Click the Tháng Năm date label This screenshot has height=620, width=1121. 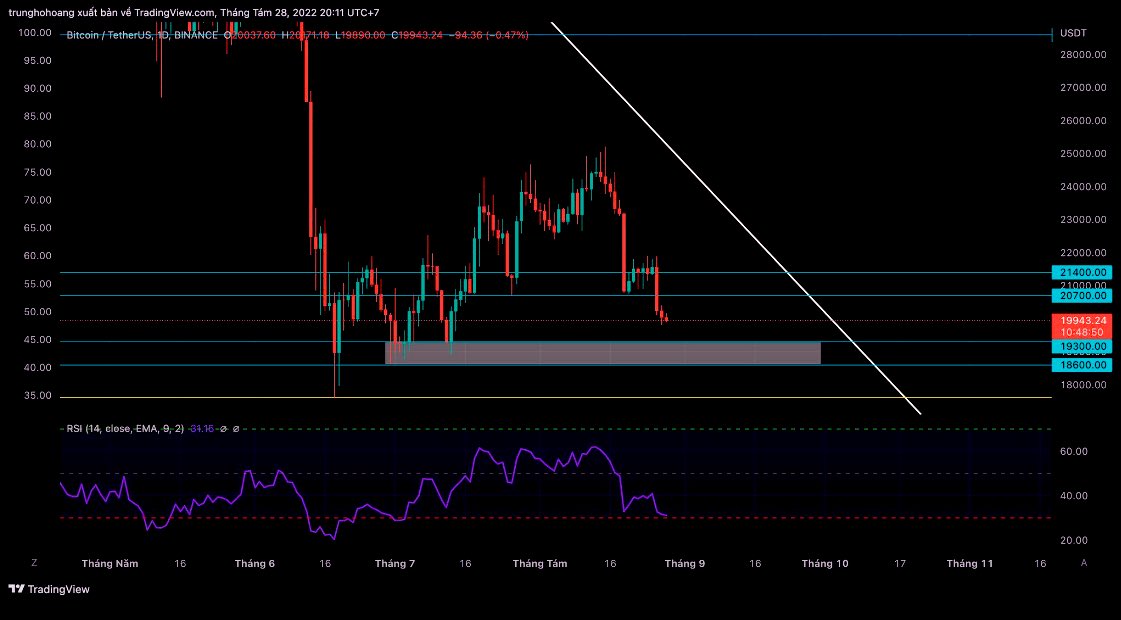pyautogui.click(x=110, y=564)
